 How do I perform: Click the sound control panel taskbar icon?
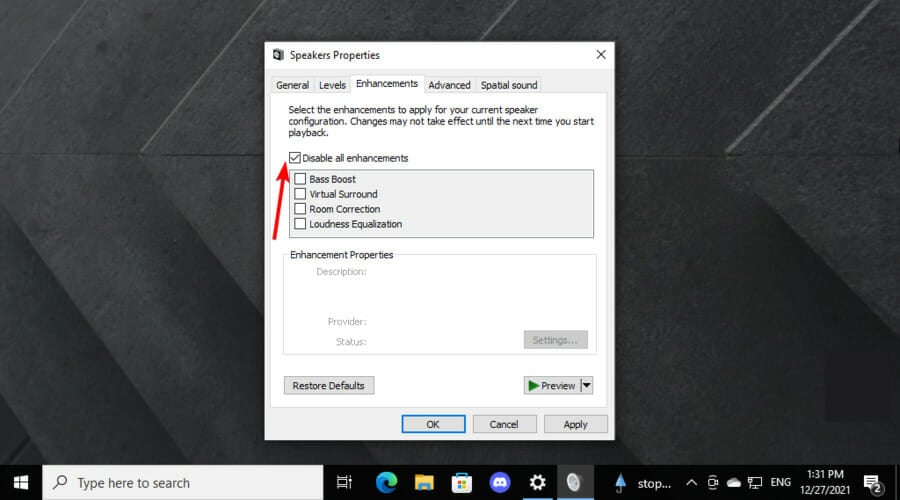pos(575,483)
